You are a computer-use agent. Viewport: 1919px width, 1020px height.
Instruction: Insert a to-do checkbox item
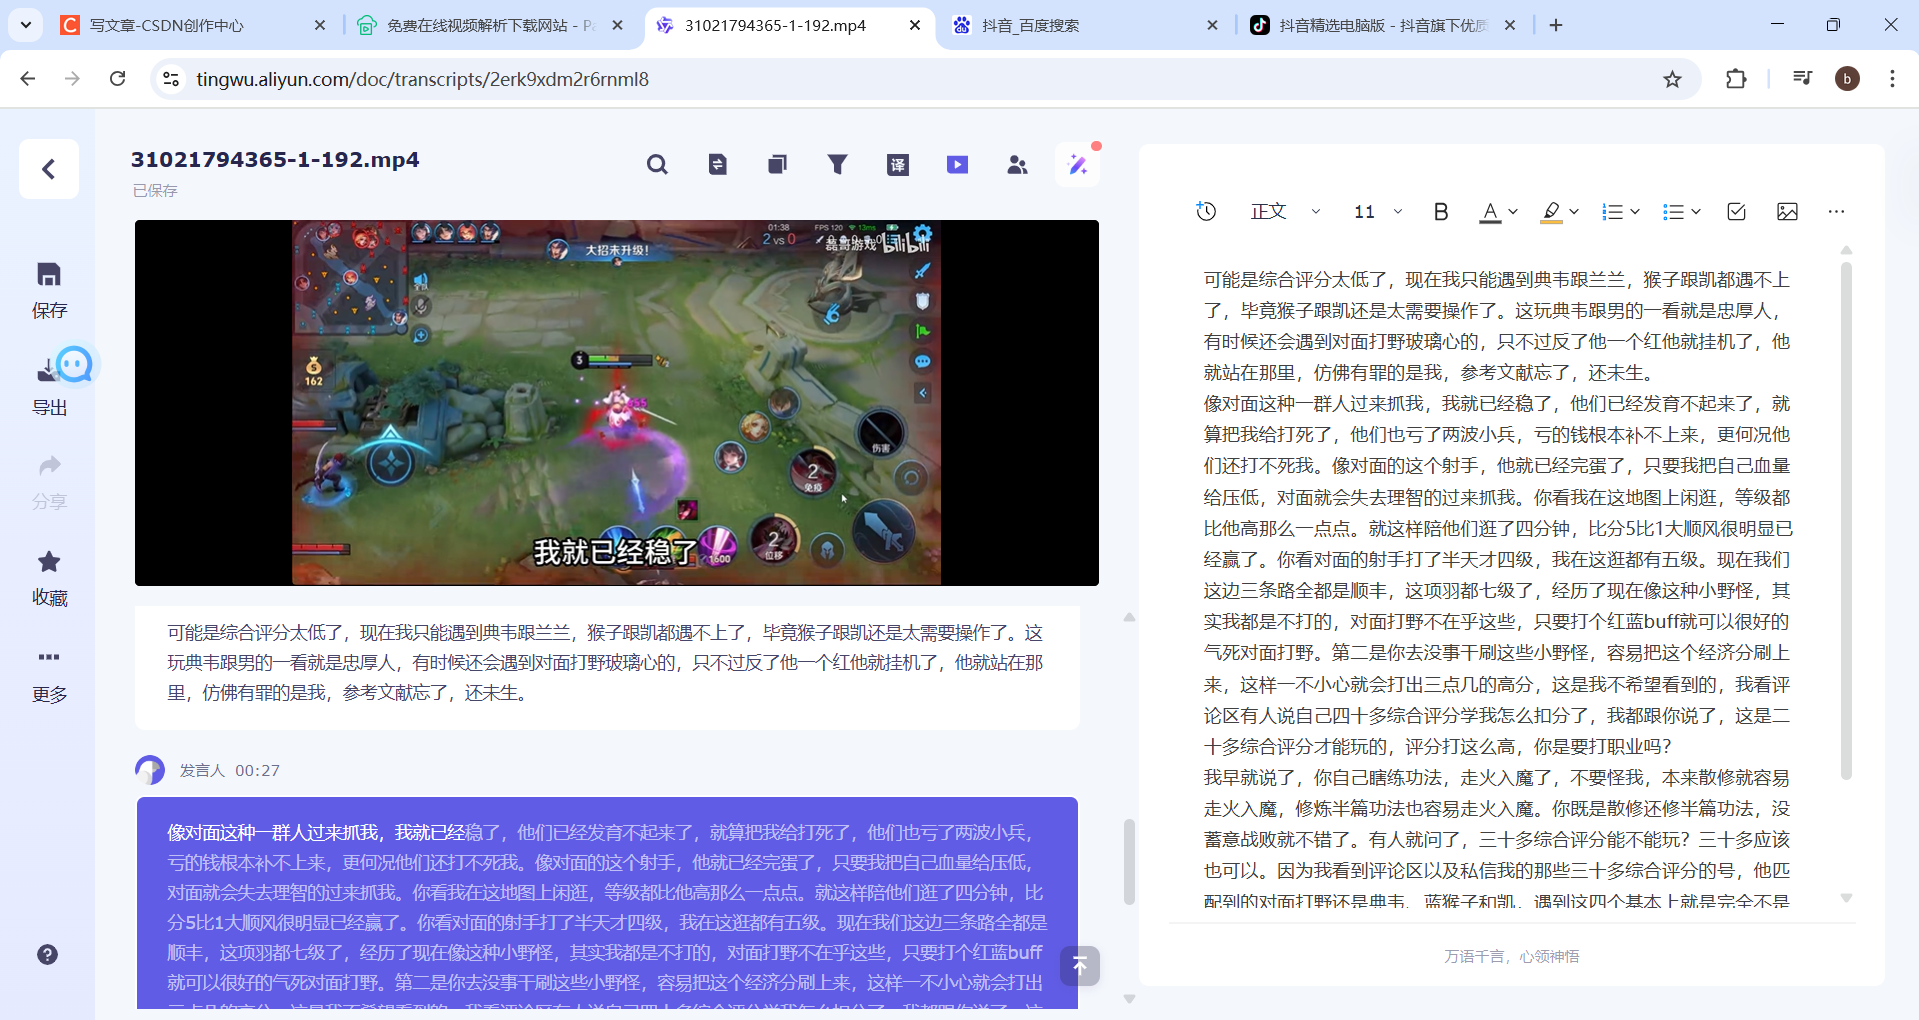tap(1737, 211)
